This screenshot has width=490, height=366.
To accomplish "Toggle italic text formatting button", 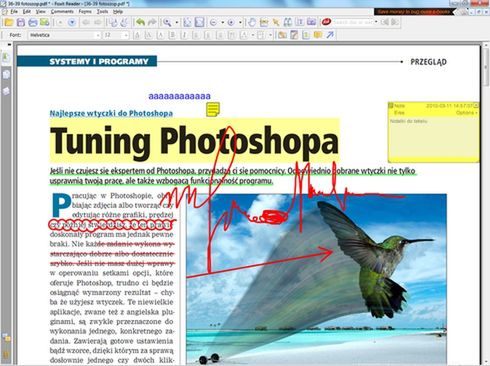I will [184, 35].
